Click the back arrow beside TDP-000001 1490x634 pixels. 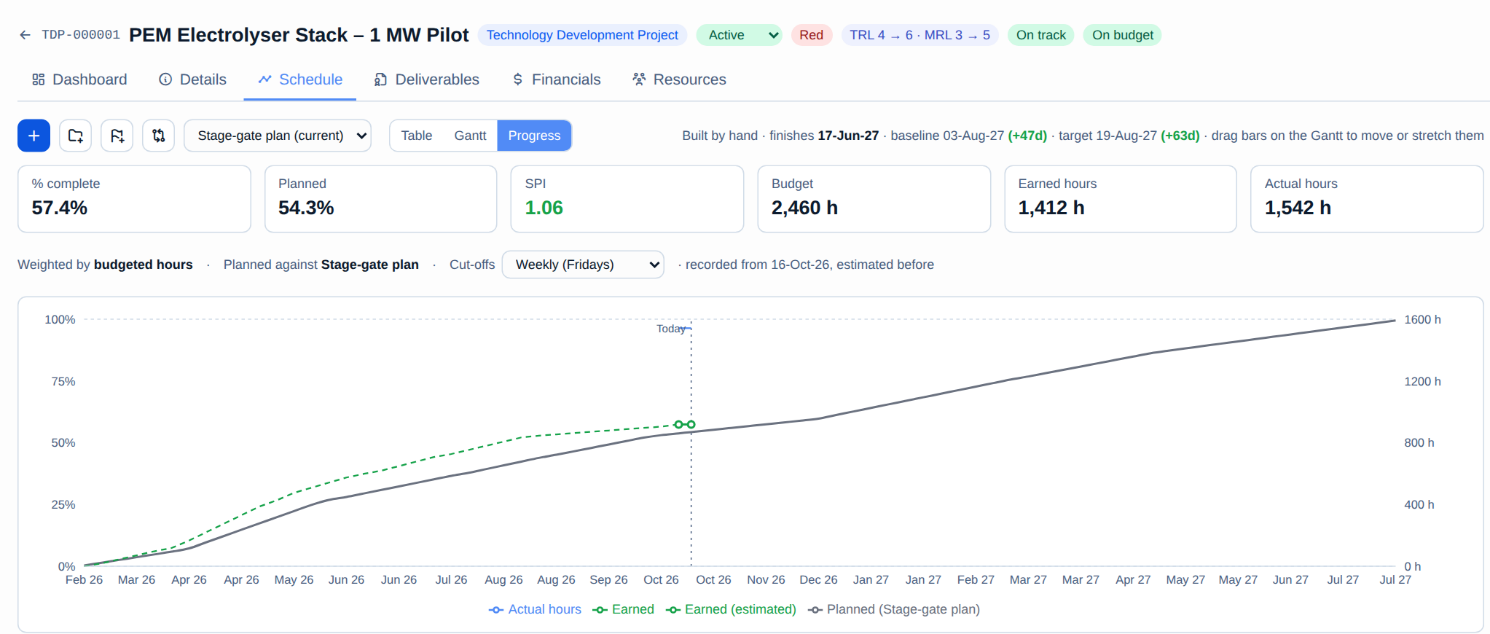pyautogui.click(x=25, y=35)
